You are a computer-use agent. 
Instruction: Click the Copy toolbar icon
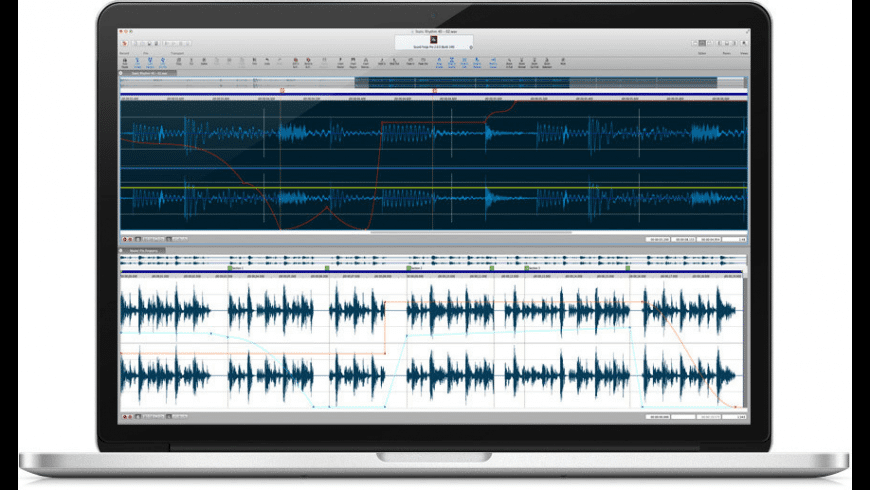click(179, 60)
